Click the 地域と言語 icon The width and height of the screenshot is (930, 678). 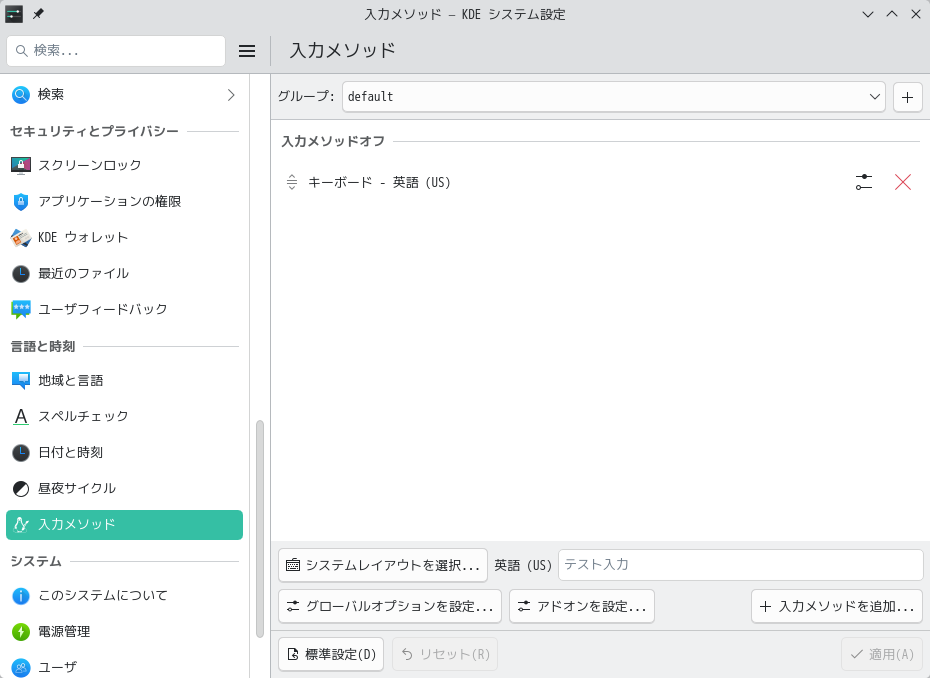point(21,381)
